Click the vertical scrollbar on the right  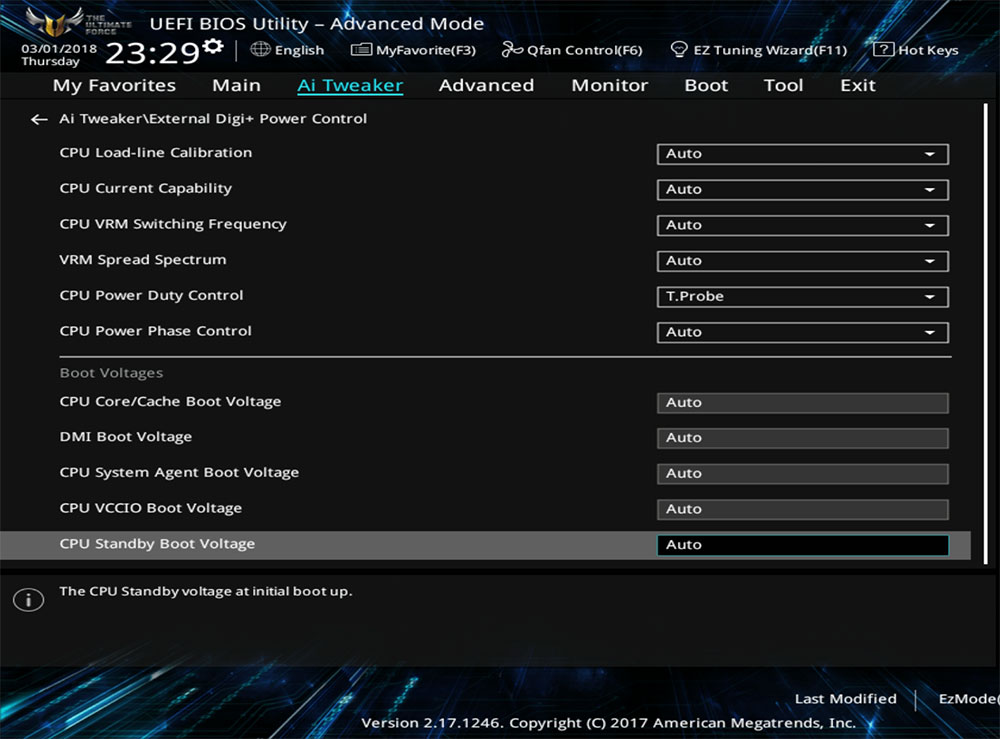pos(985,334)
